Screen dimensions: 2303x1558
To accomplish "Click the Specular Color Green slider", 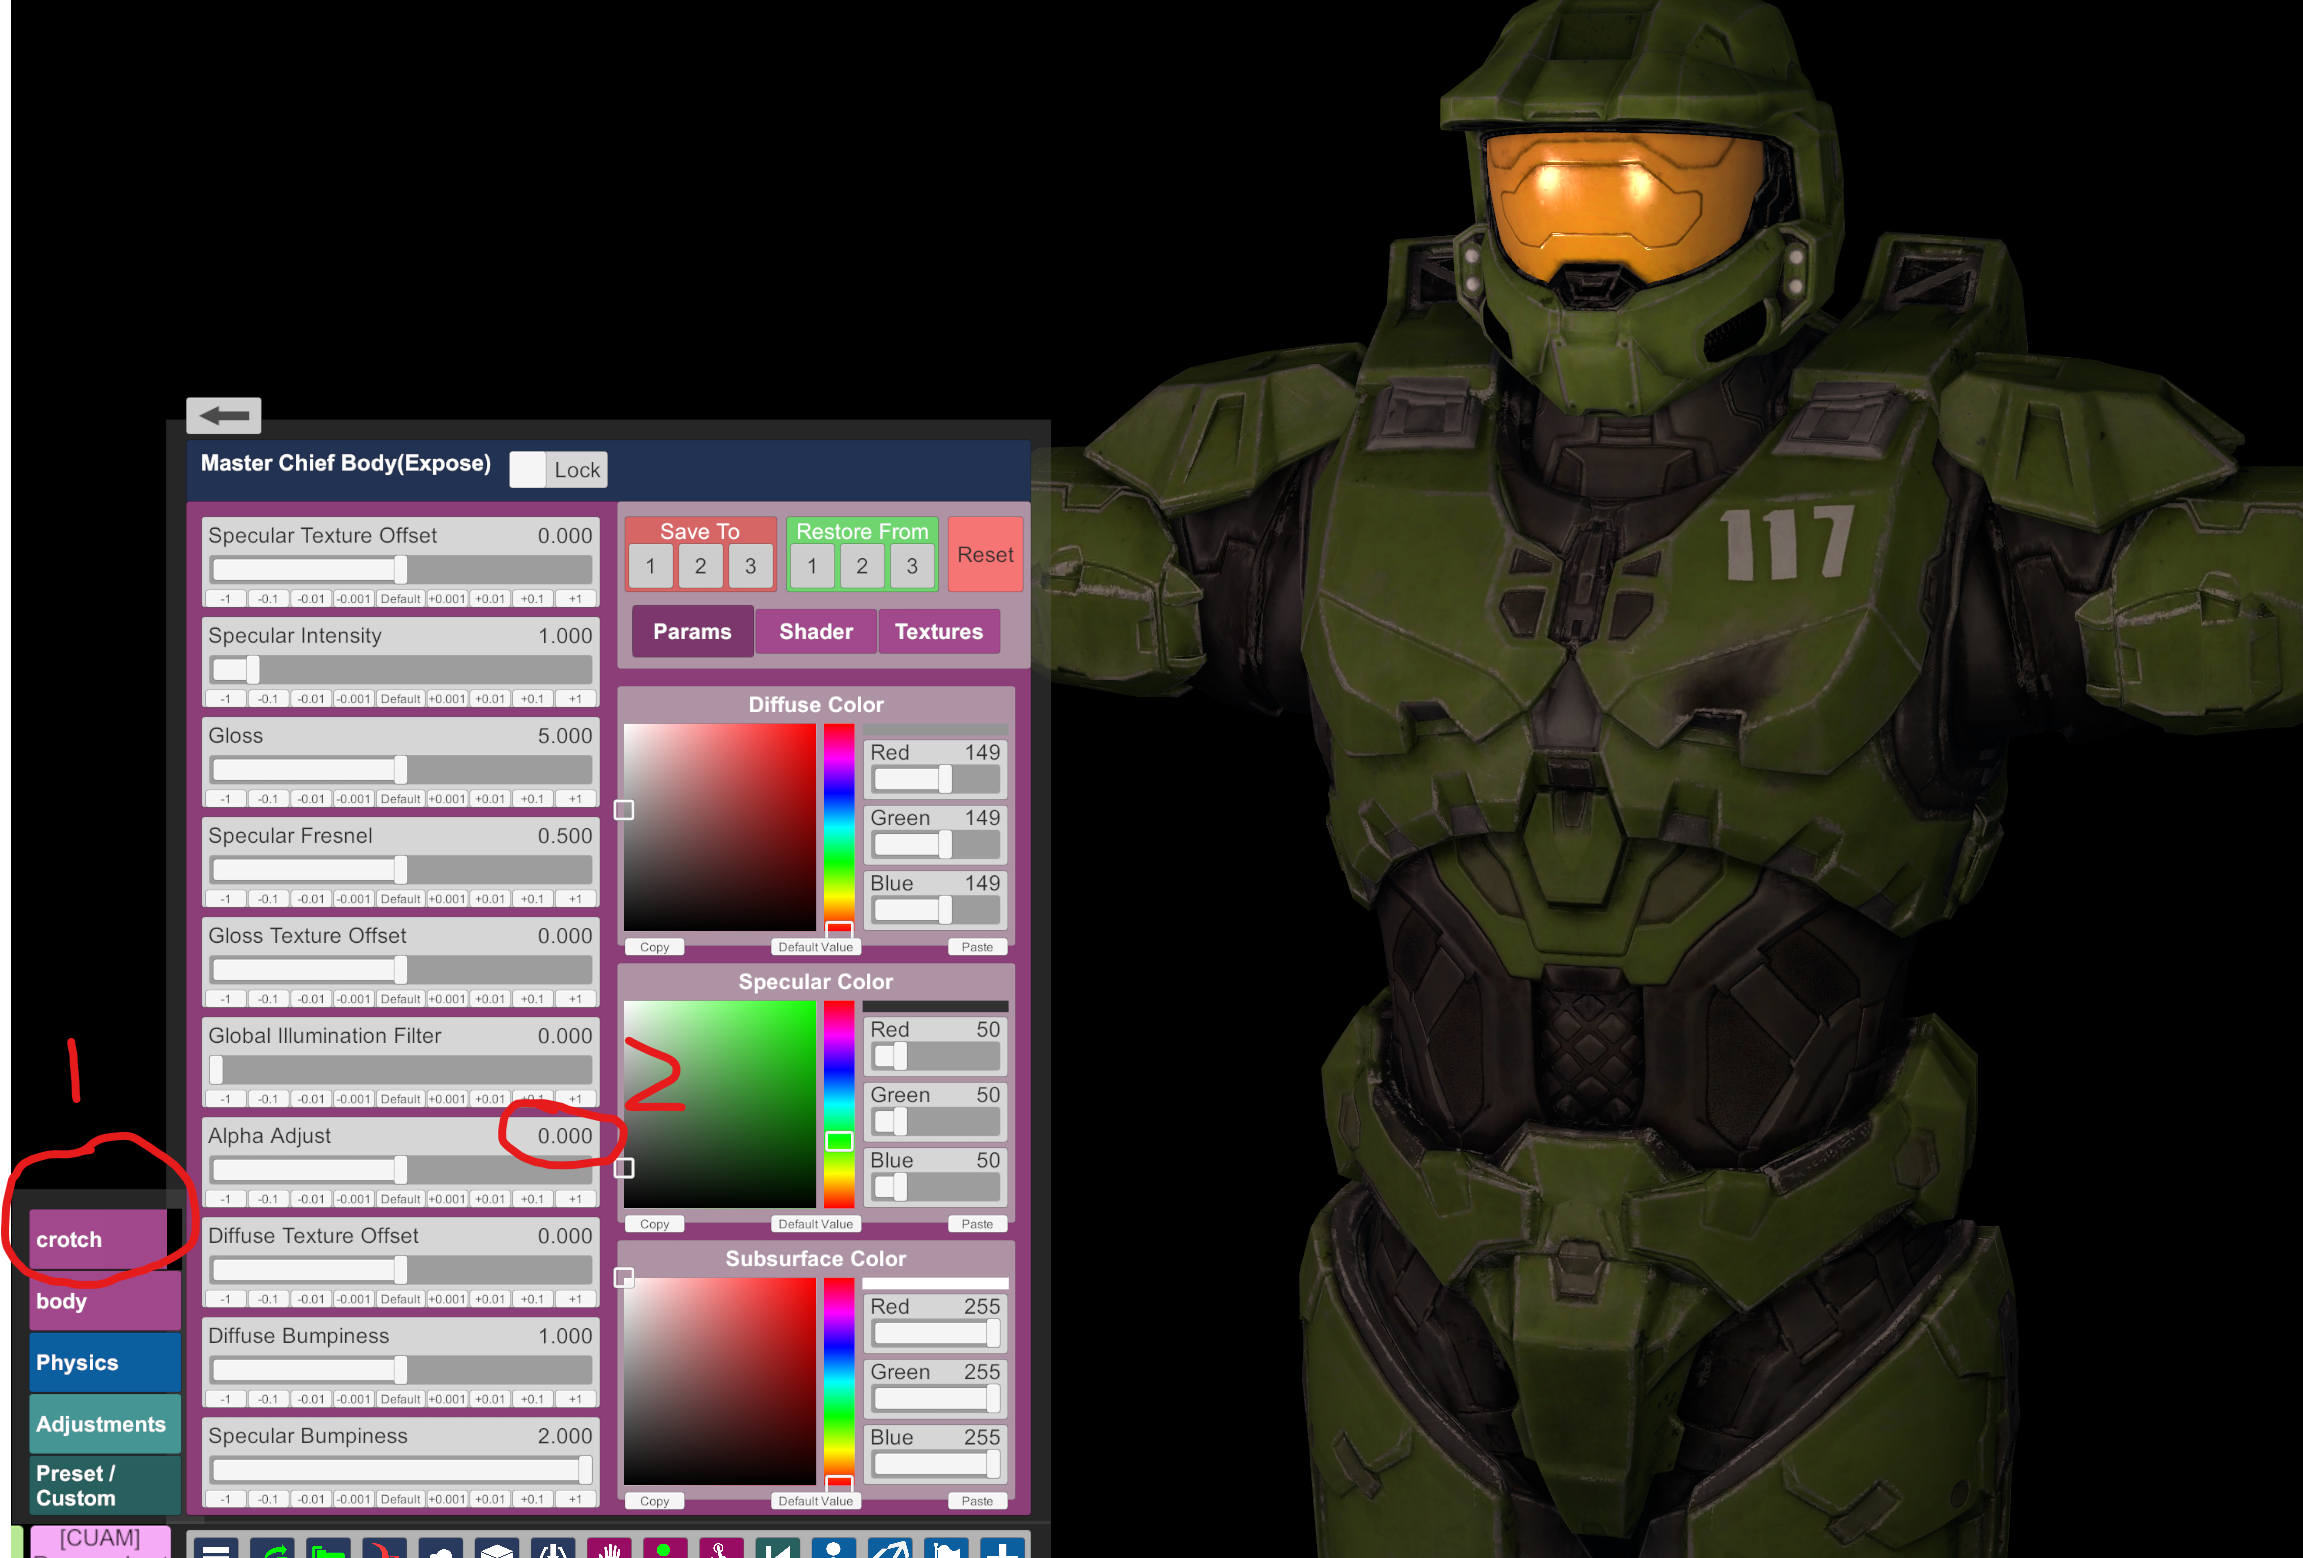I will pos(935,1122).
